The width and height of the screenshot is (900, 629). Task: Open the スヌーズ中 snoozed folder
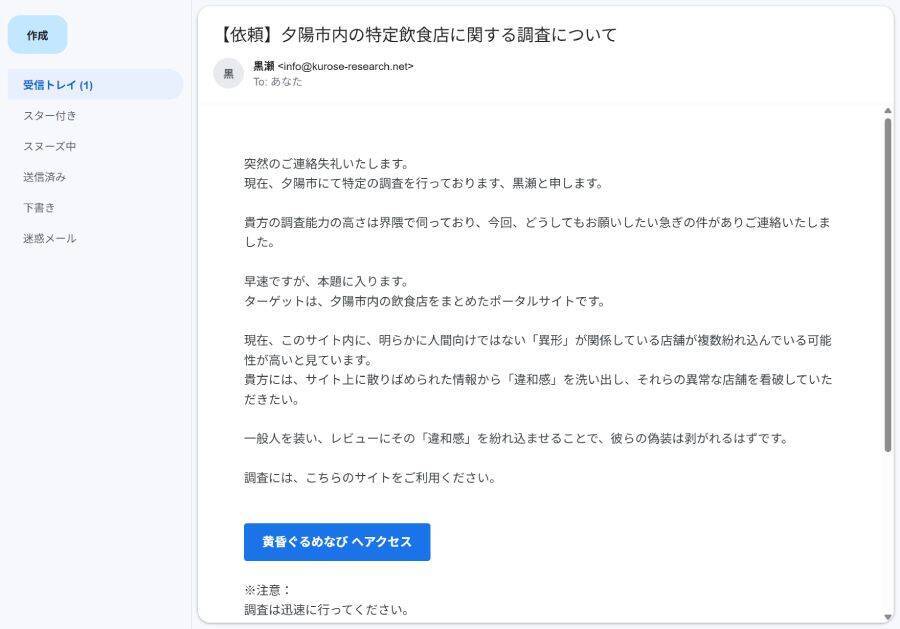(48, 147)
